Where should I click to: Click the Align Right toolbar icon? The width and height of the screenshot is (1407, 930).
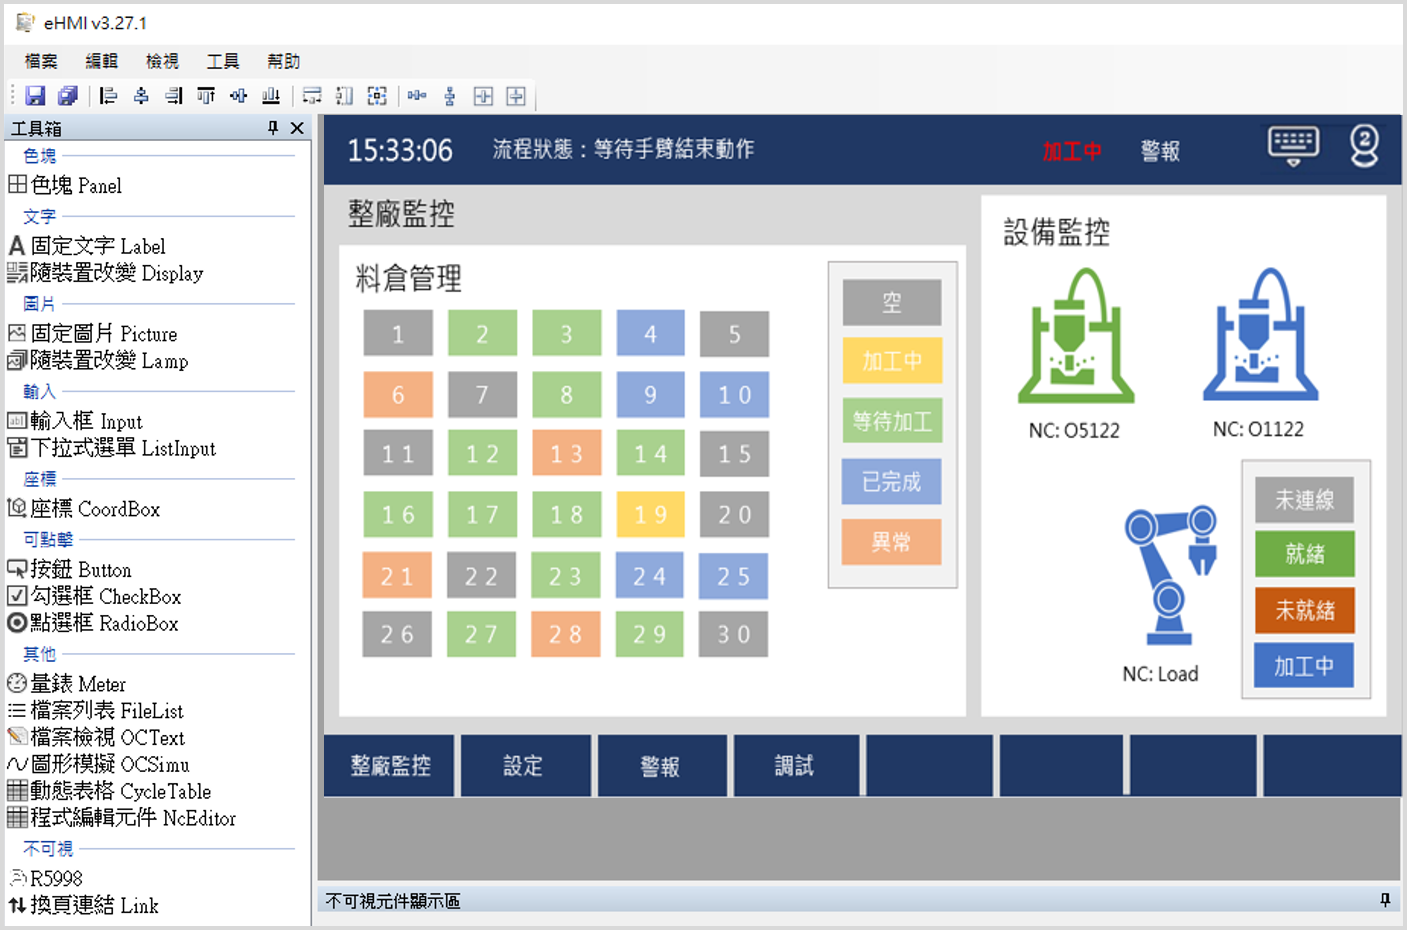click(x=174, y=96)
